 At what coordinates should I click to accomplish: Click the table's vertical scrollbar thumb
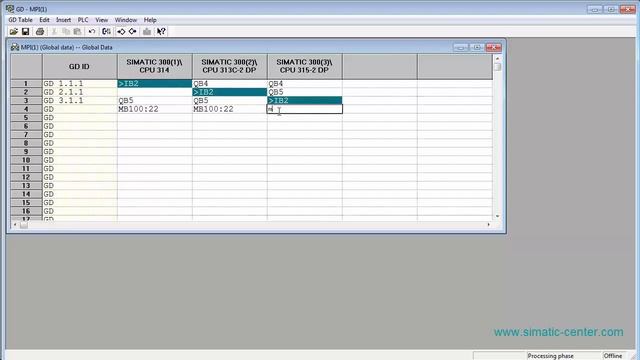[x=497, y=67]
